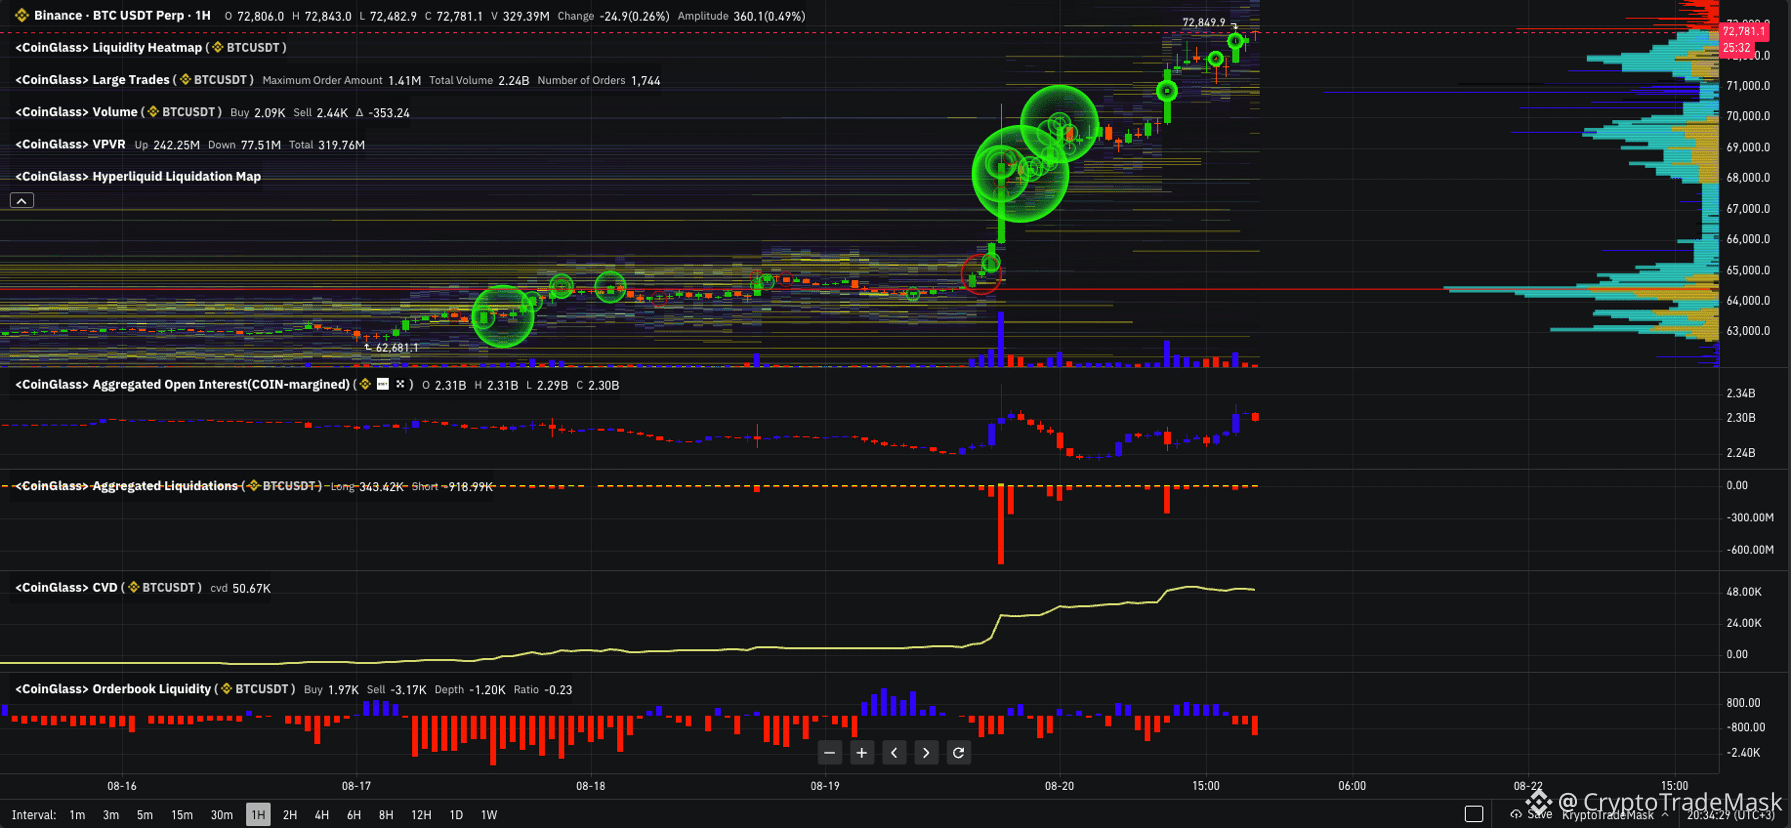1791x828 pixels.
Task: Click white exchange icon in Open Interest legend
Action: pos(383,385)
